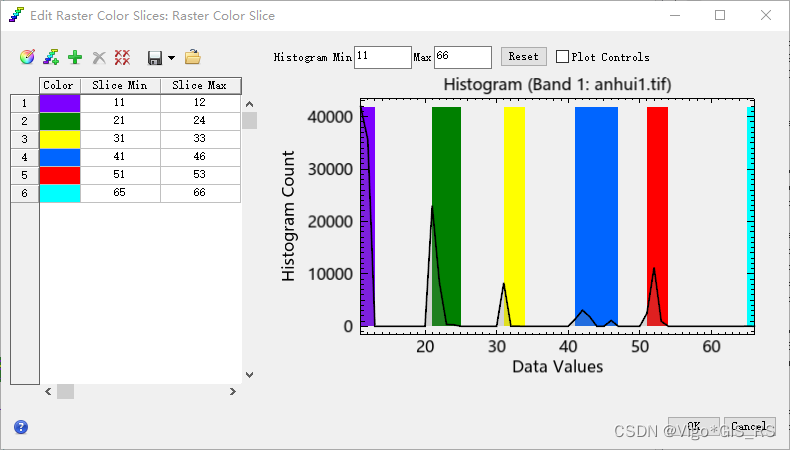Viewport: 790px width, 450px height.
Task: Enable the Plot Controls checkbox
Action: click(562, 56)
